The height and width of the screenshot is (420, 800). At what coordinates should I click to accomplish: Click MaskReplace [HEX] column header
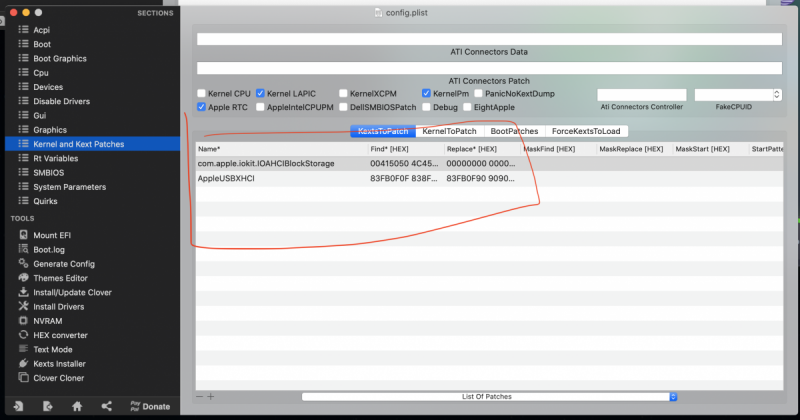(635, 149)
